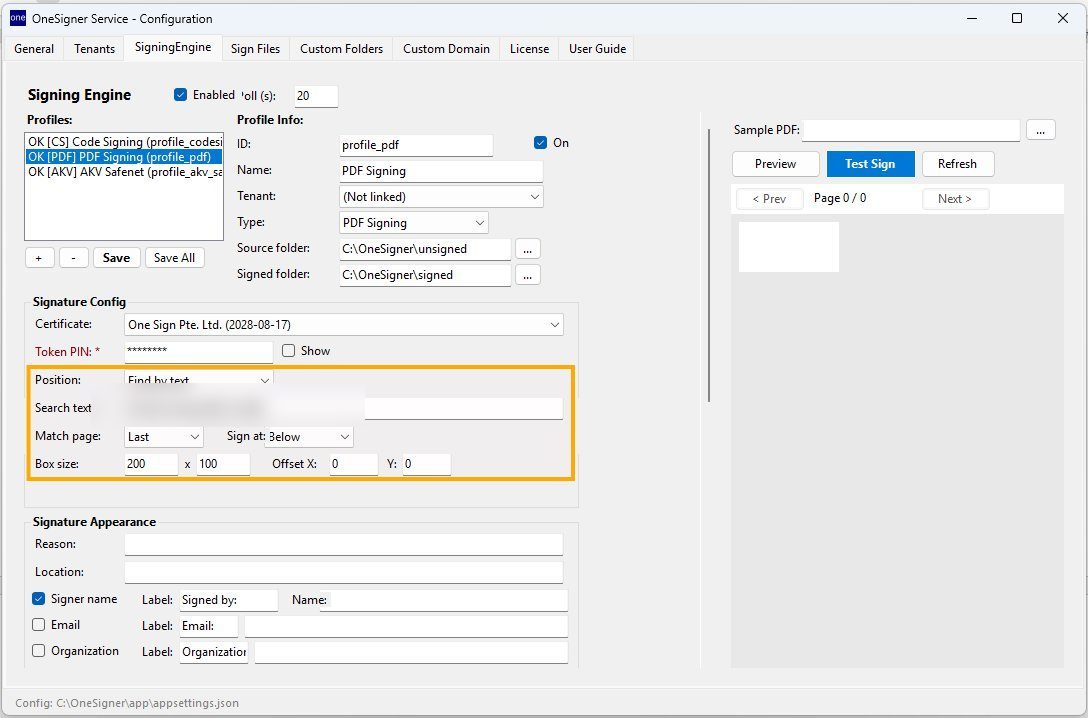Screen dimensions: 1088x718
Task: Toggle the profile On checkbox
Action: [541, 143]
